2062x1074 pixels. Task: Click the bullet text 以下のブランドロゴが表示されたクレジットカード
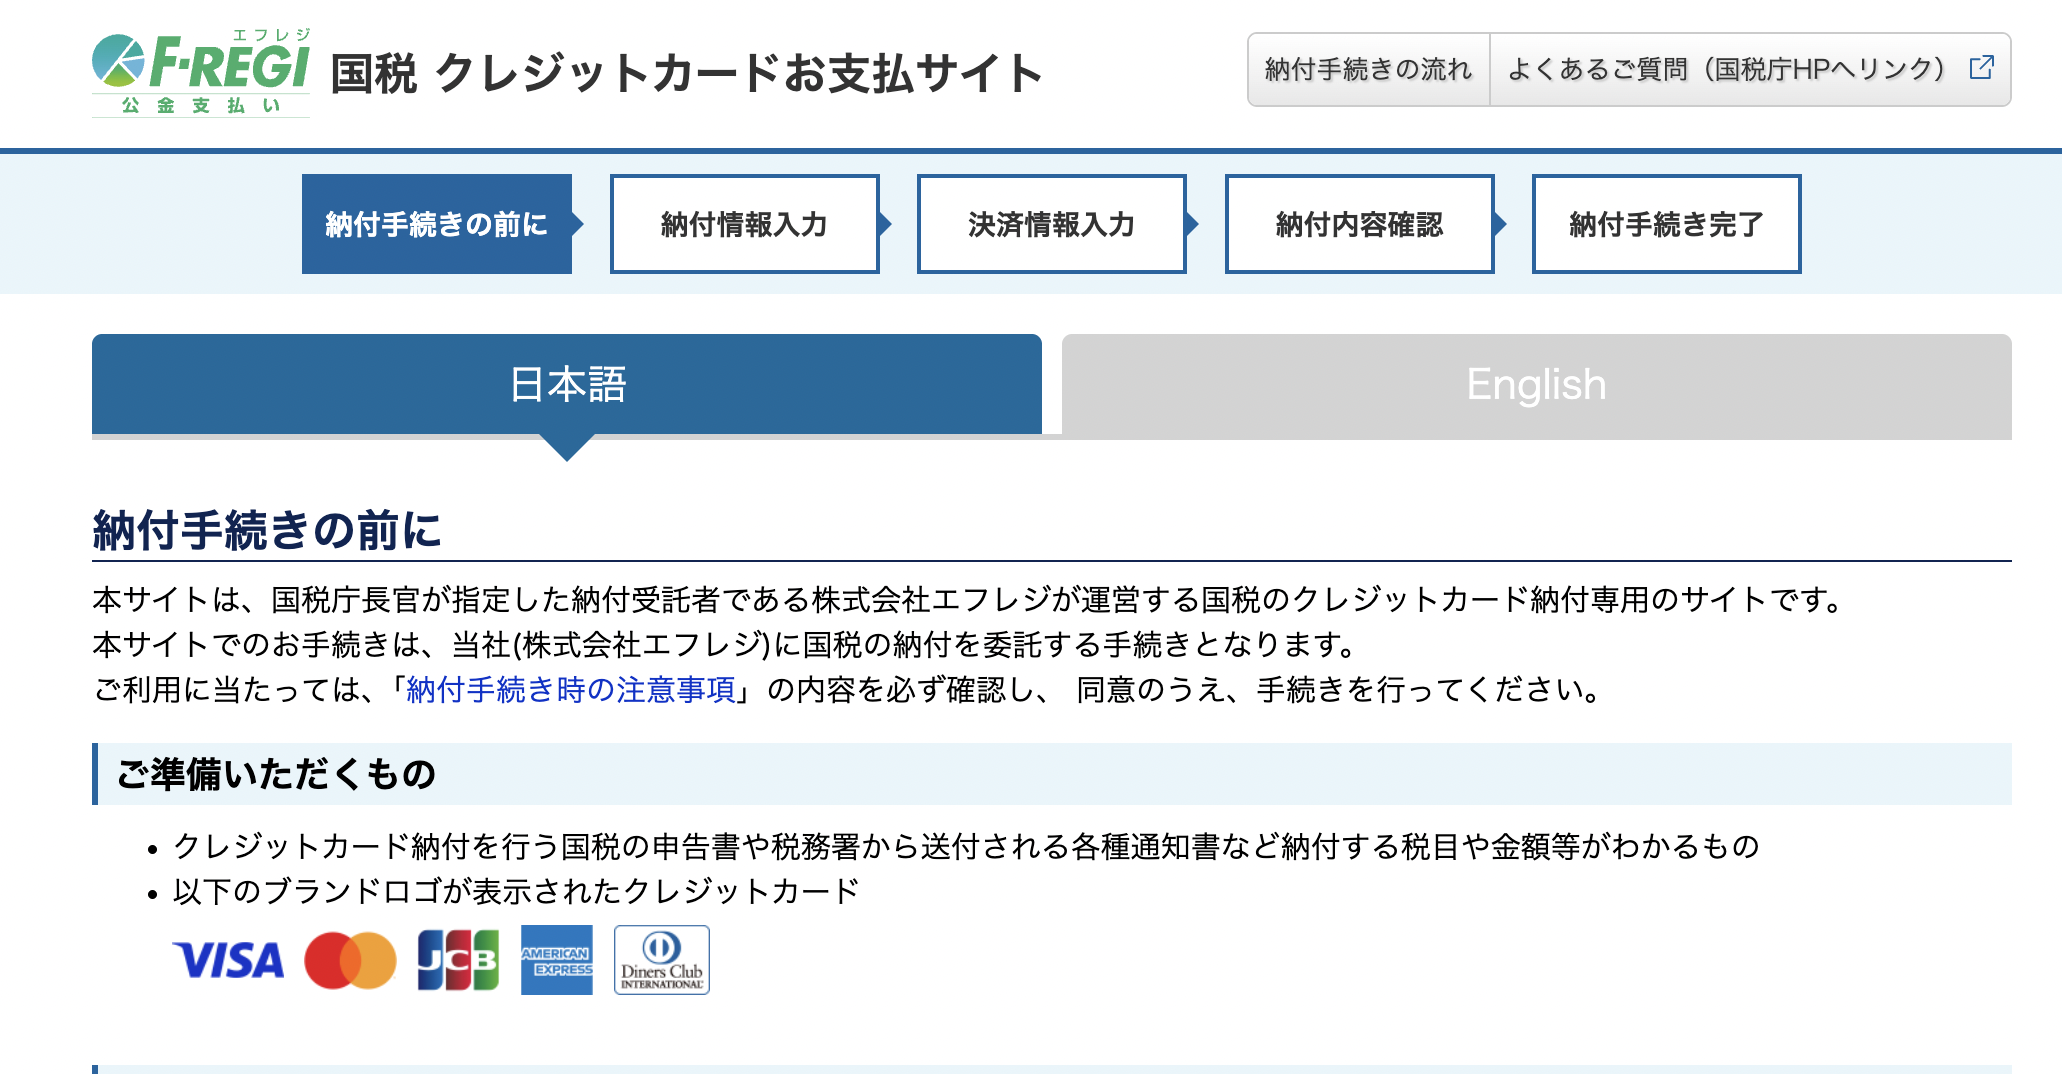[x=516, y=891]
